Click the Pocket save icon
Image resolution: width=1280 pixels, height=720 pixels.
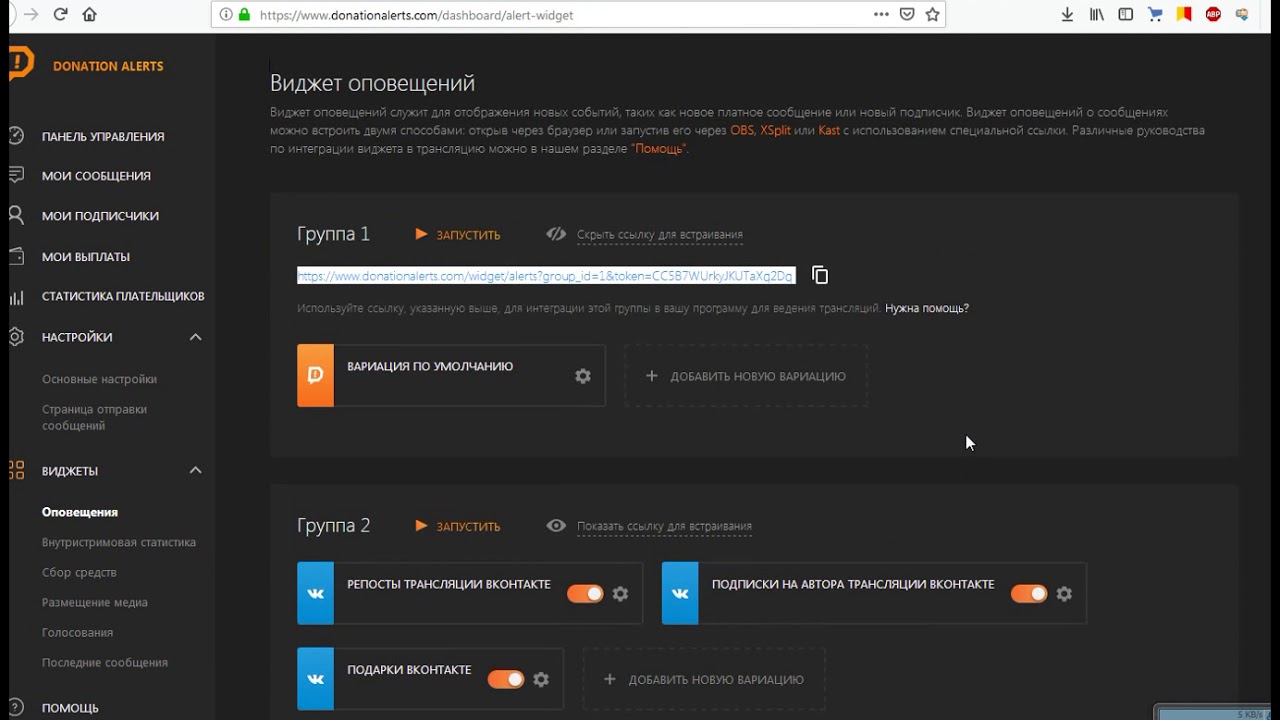(907, 14)
